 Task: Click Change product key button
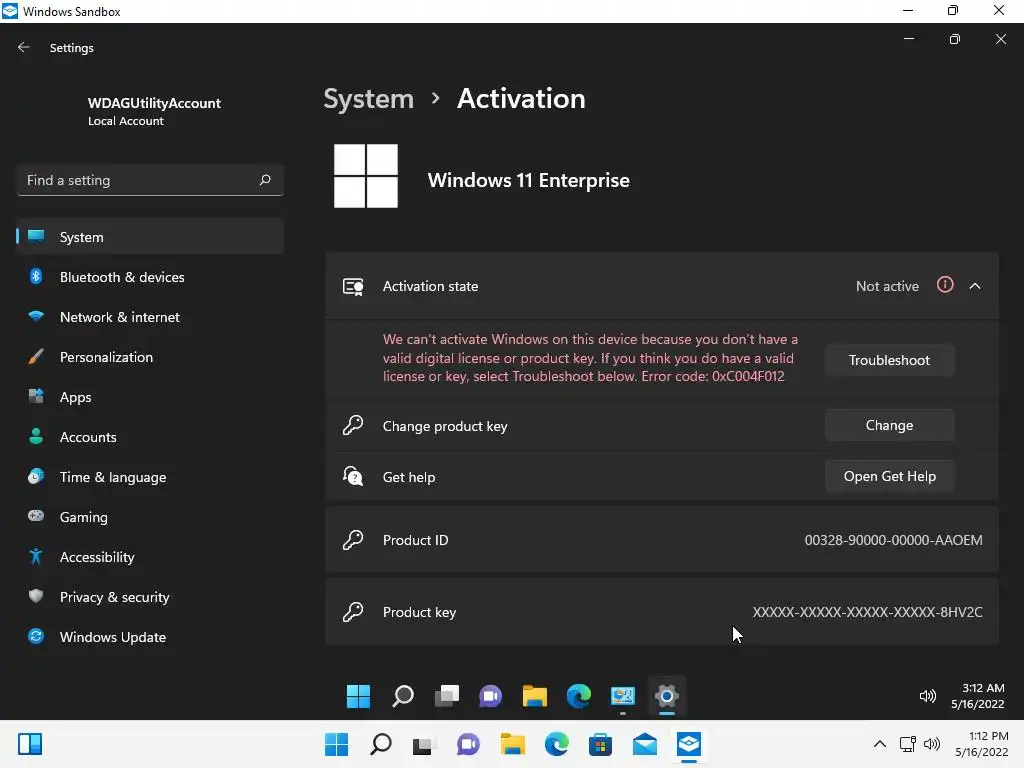[889, 425]
